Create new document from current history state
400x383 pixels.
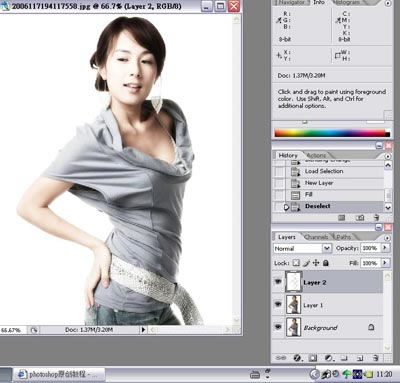341,218
